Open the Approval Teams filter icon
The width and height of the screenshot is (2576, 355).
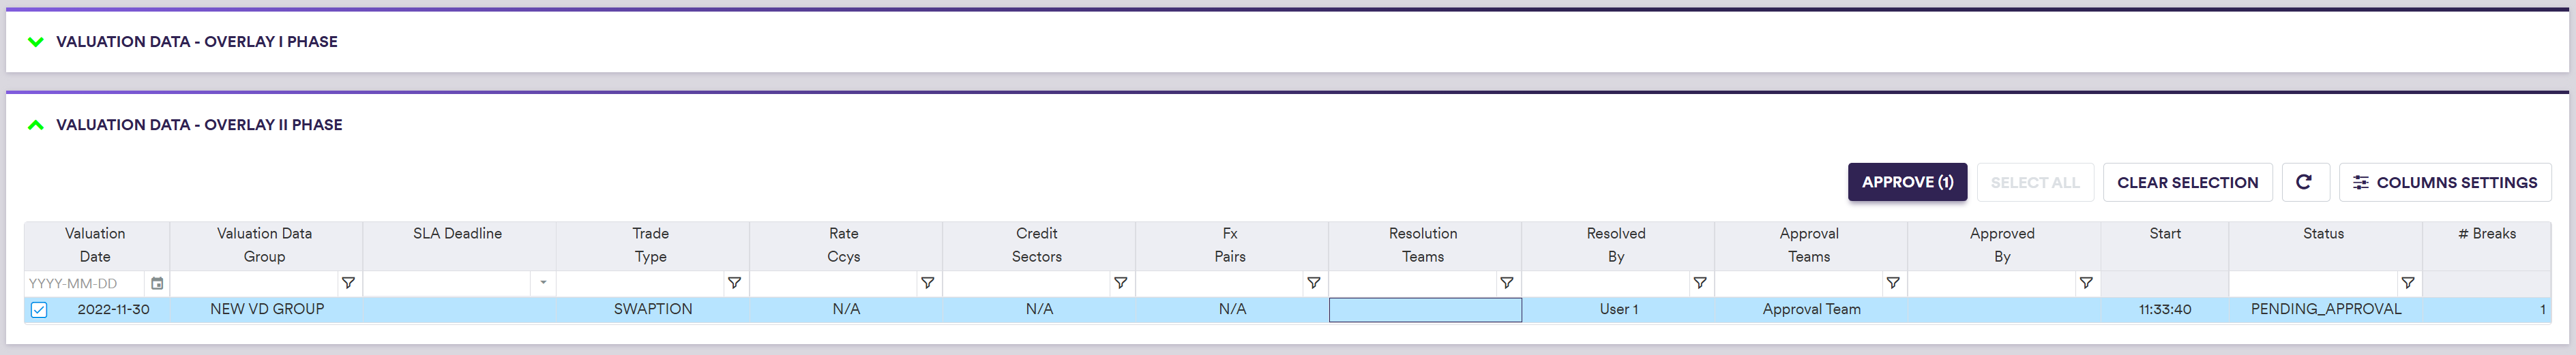pyautogui.click(x=1892, y=284)
